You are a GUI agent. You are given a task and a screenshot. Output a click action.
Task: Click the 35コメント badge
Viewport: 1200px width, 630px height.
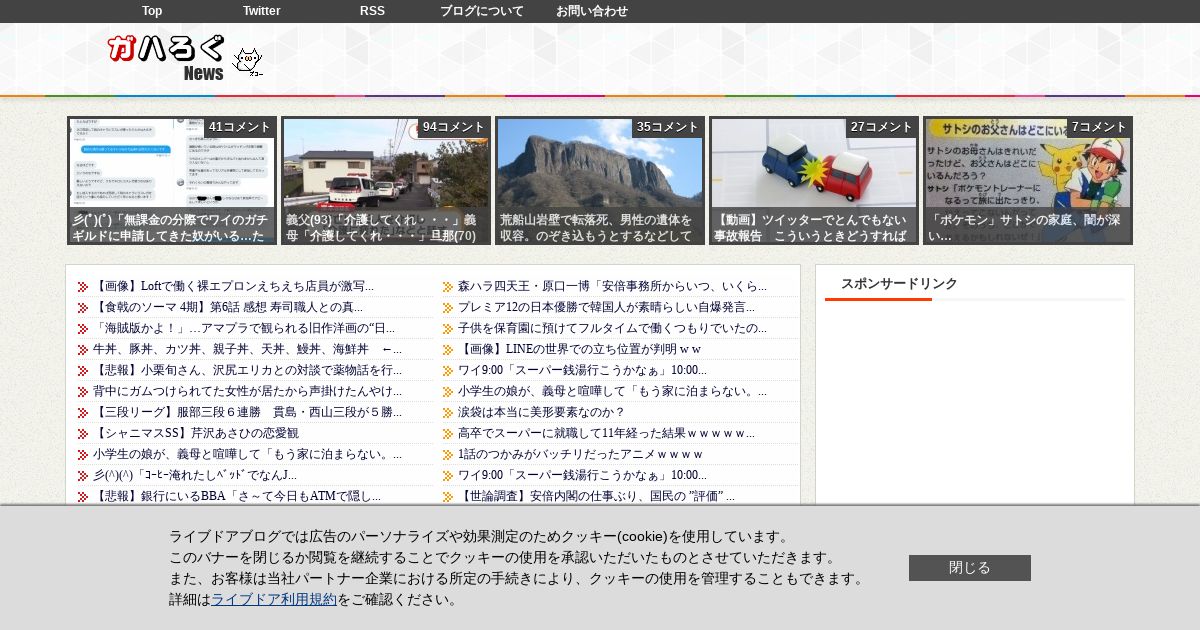pos(667,127)
